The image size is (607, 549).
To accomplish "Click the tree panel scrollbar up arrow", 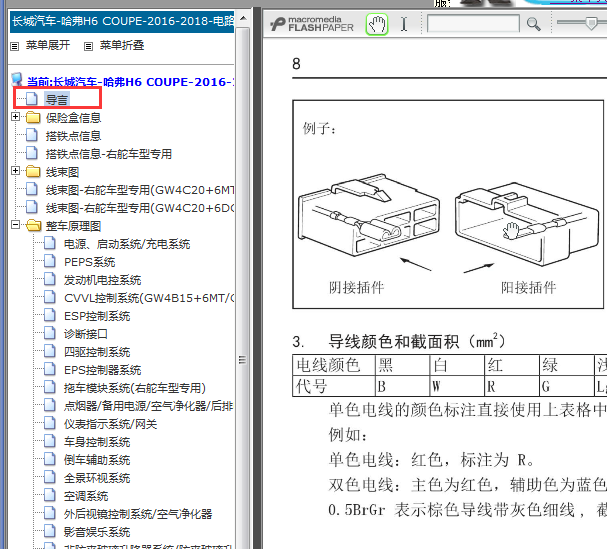I will click(243, 18).
